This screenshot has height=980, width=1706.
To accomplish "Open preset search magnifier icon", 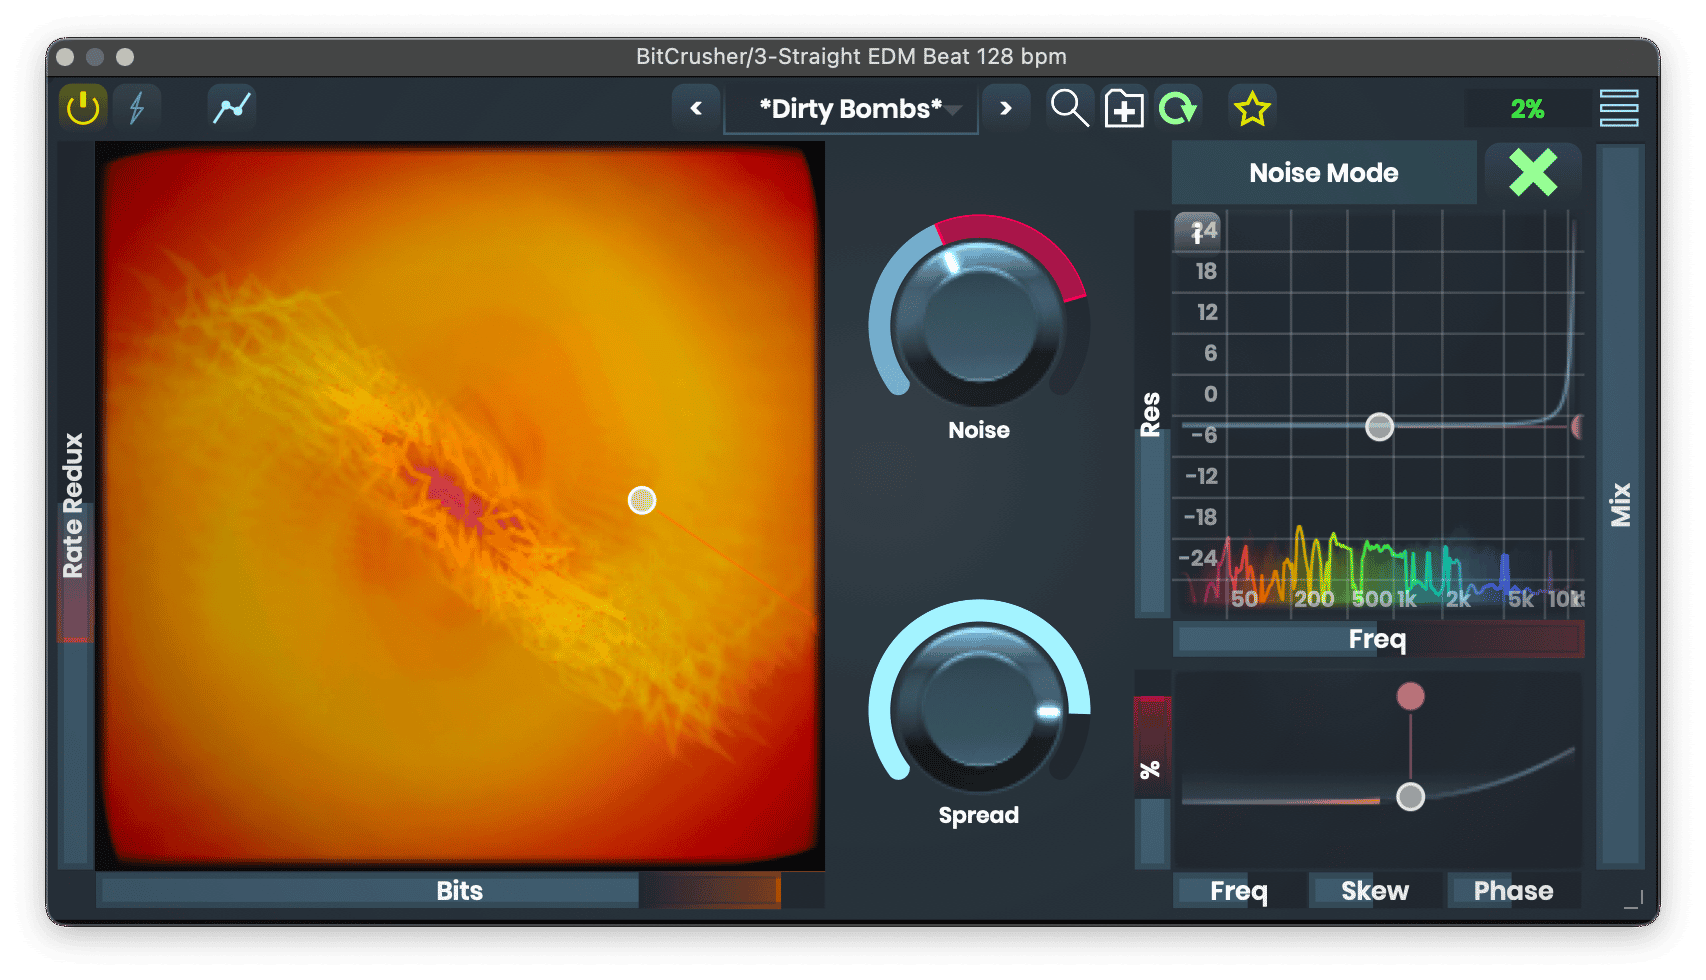I will (x=1069, y=108).
